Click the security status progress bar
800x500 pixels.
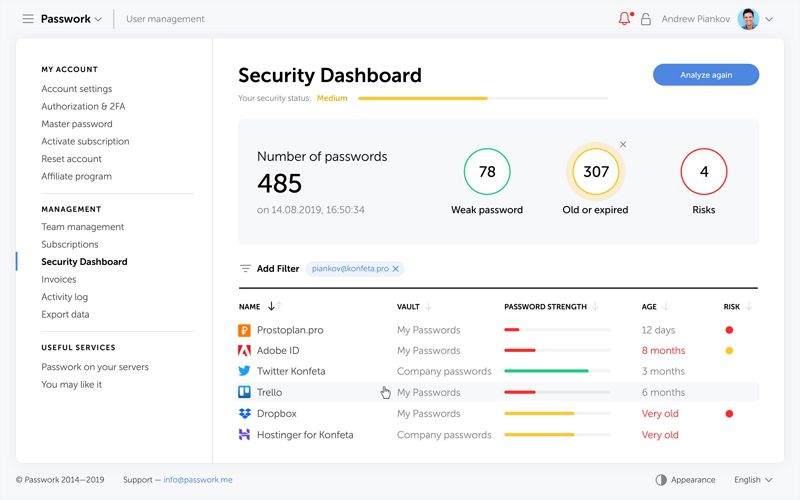pyautogui.click(x=482, y=98)
